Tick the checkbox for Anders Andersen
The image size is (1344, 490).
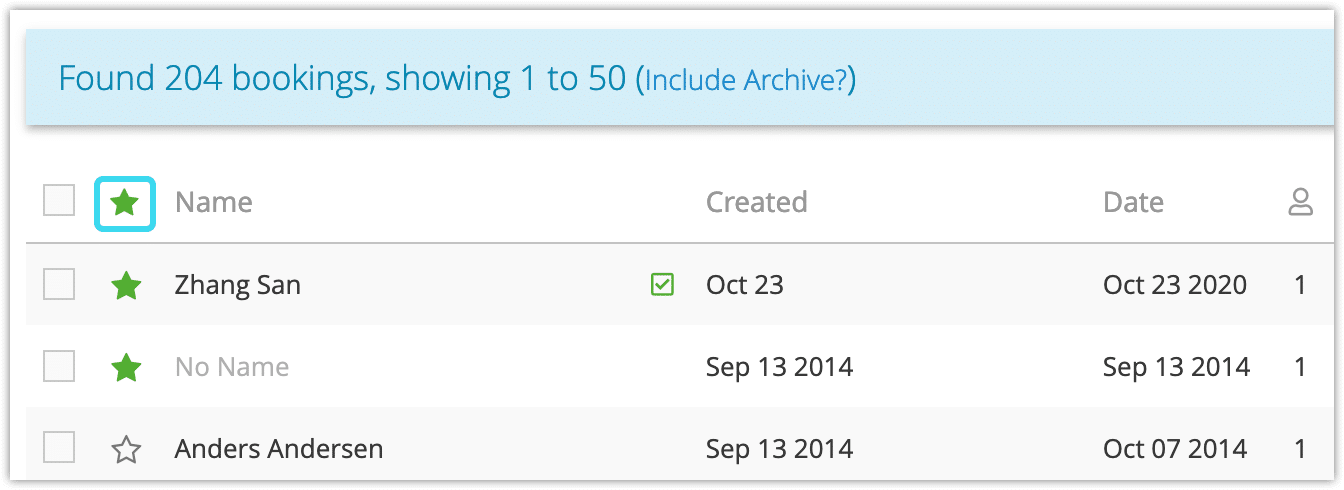(59, 448)
